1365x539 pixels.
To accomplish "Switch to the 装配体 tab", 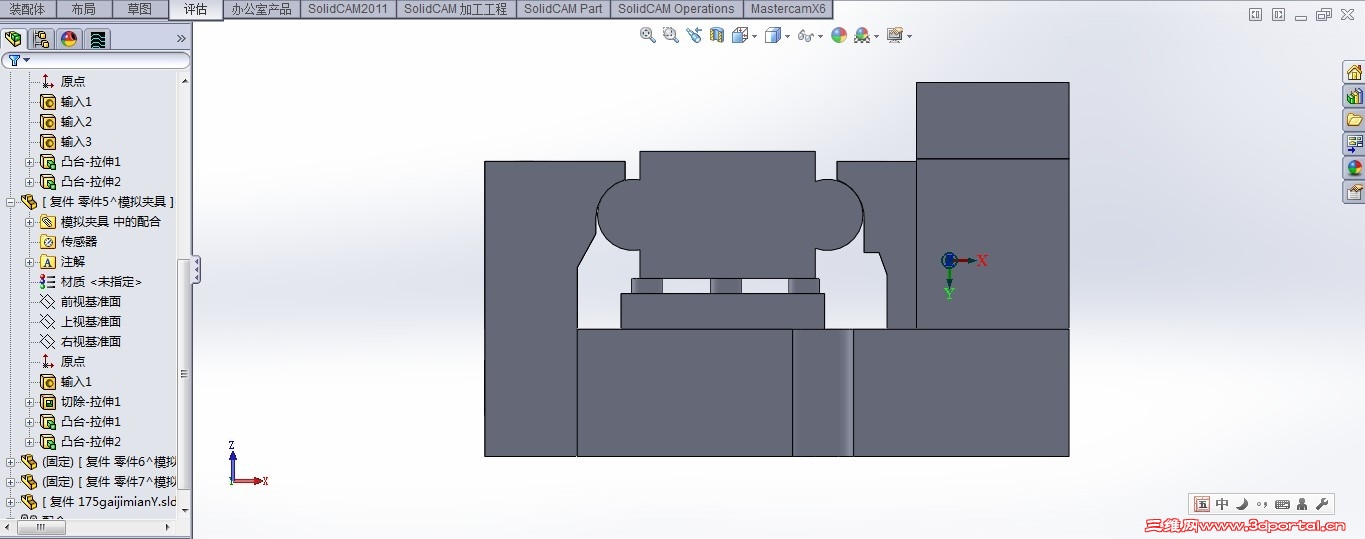I will click(x=28, y=9).
